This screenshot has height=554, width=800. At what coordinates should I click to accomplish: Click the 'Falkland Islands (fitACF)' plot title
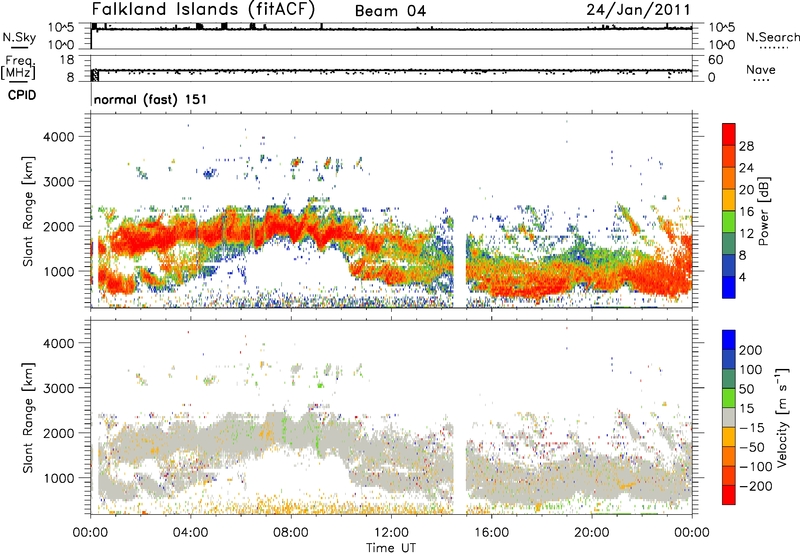(x=203, y=9)
